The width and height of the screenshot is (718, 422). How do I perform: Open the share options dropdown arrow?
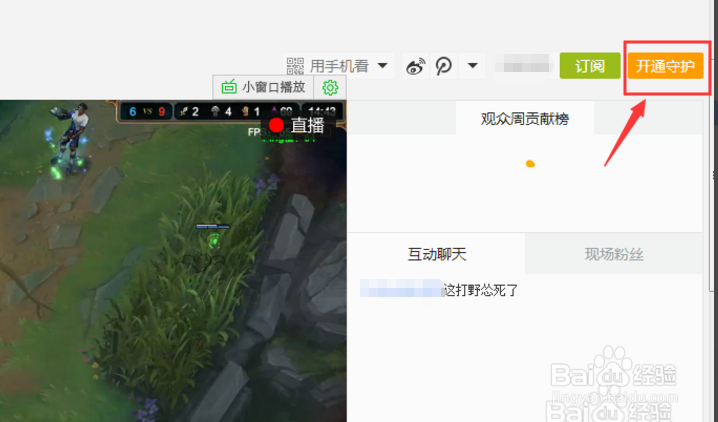click(x=473, y=66)
